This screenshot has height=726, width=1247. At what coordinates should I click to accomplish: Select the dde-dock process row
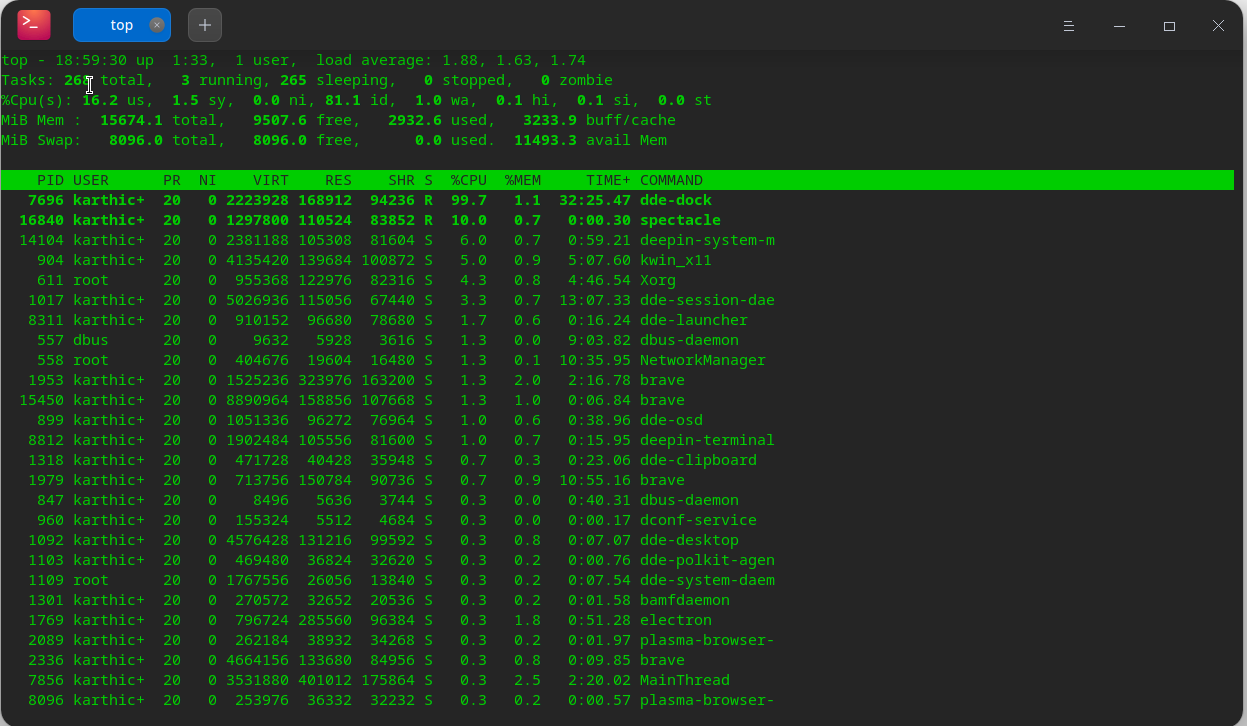[x=400, y=200]
